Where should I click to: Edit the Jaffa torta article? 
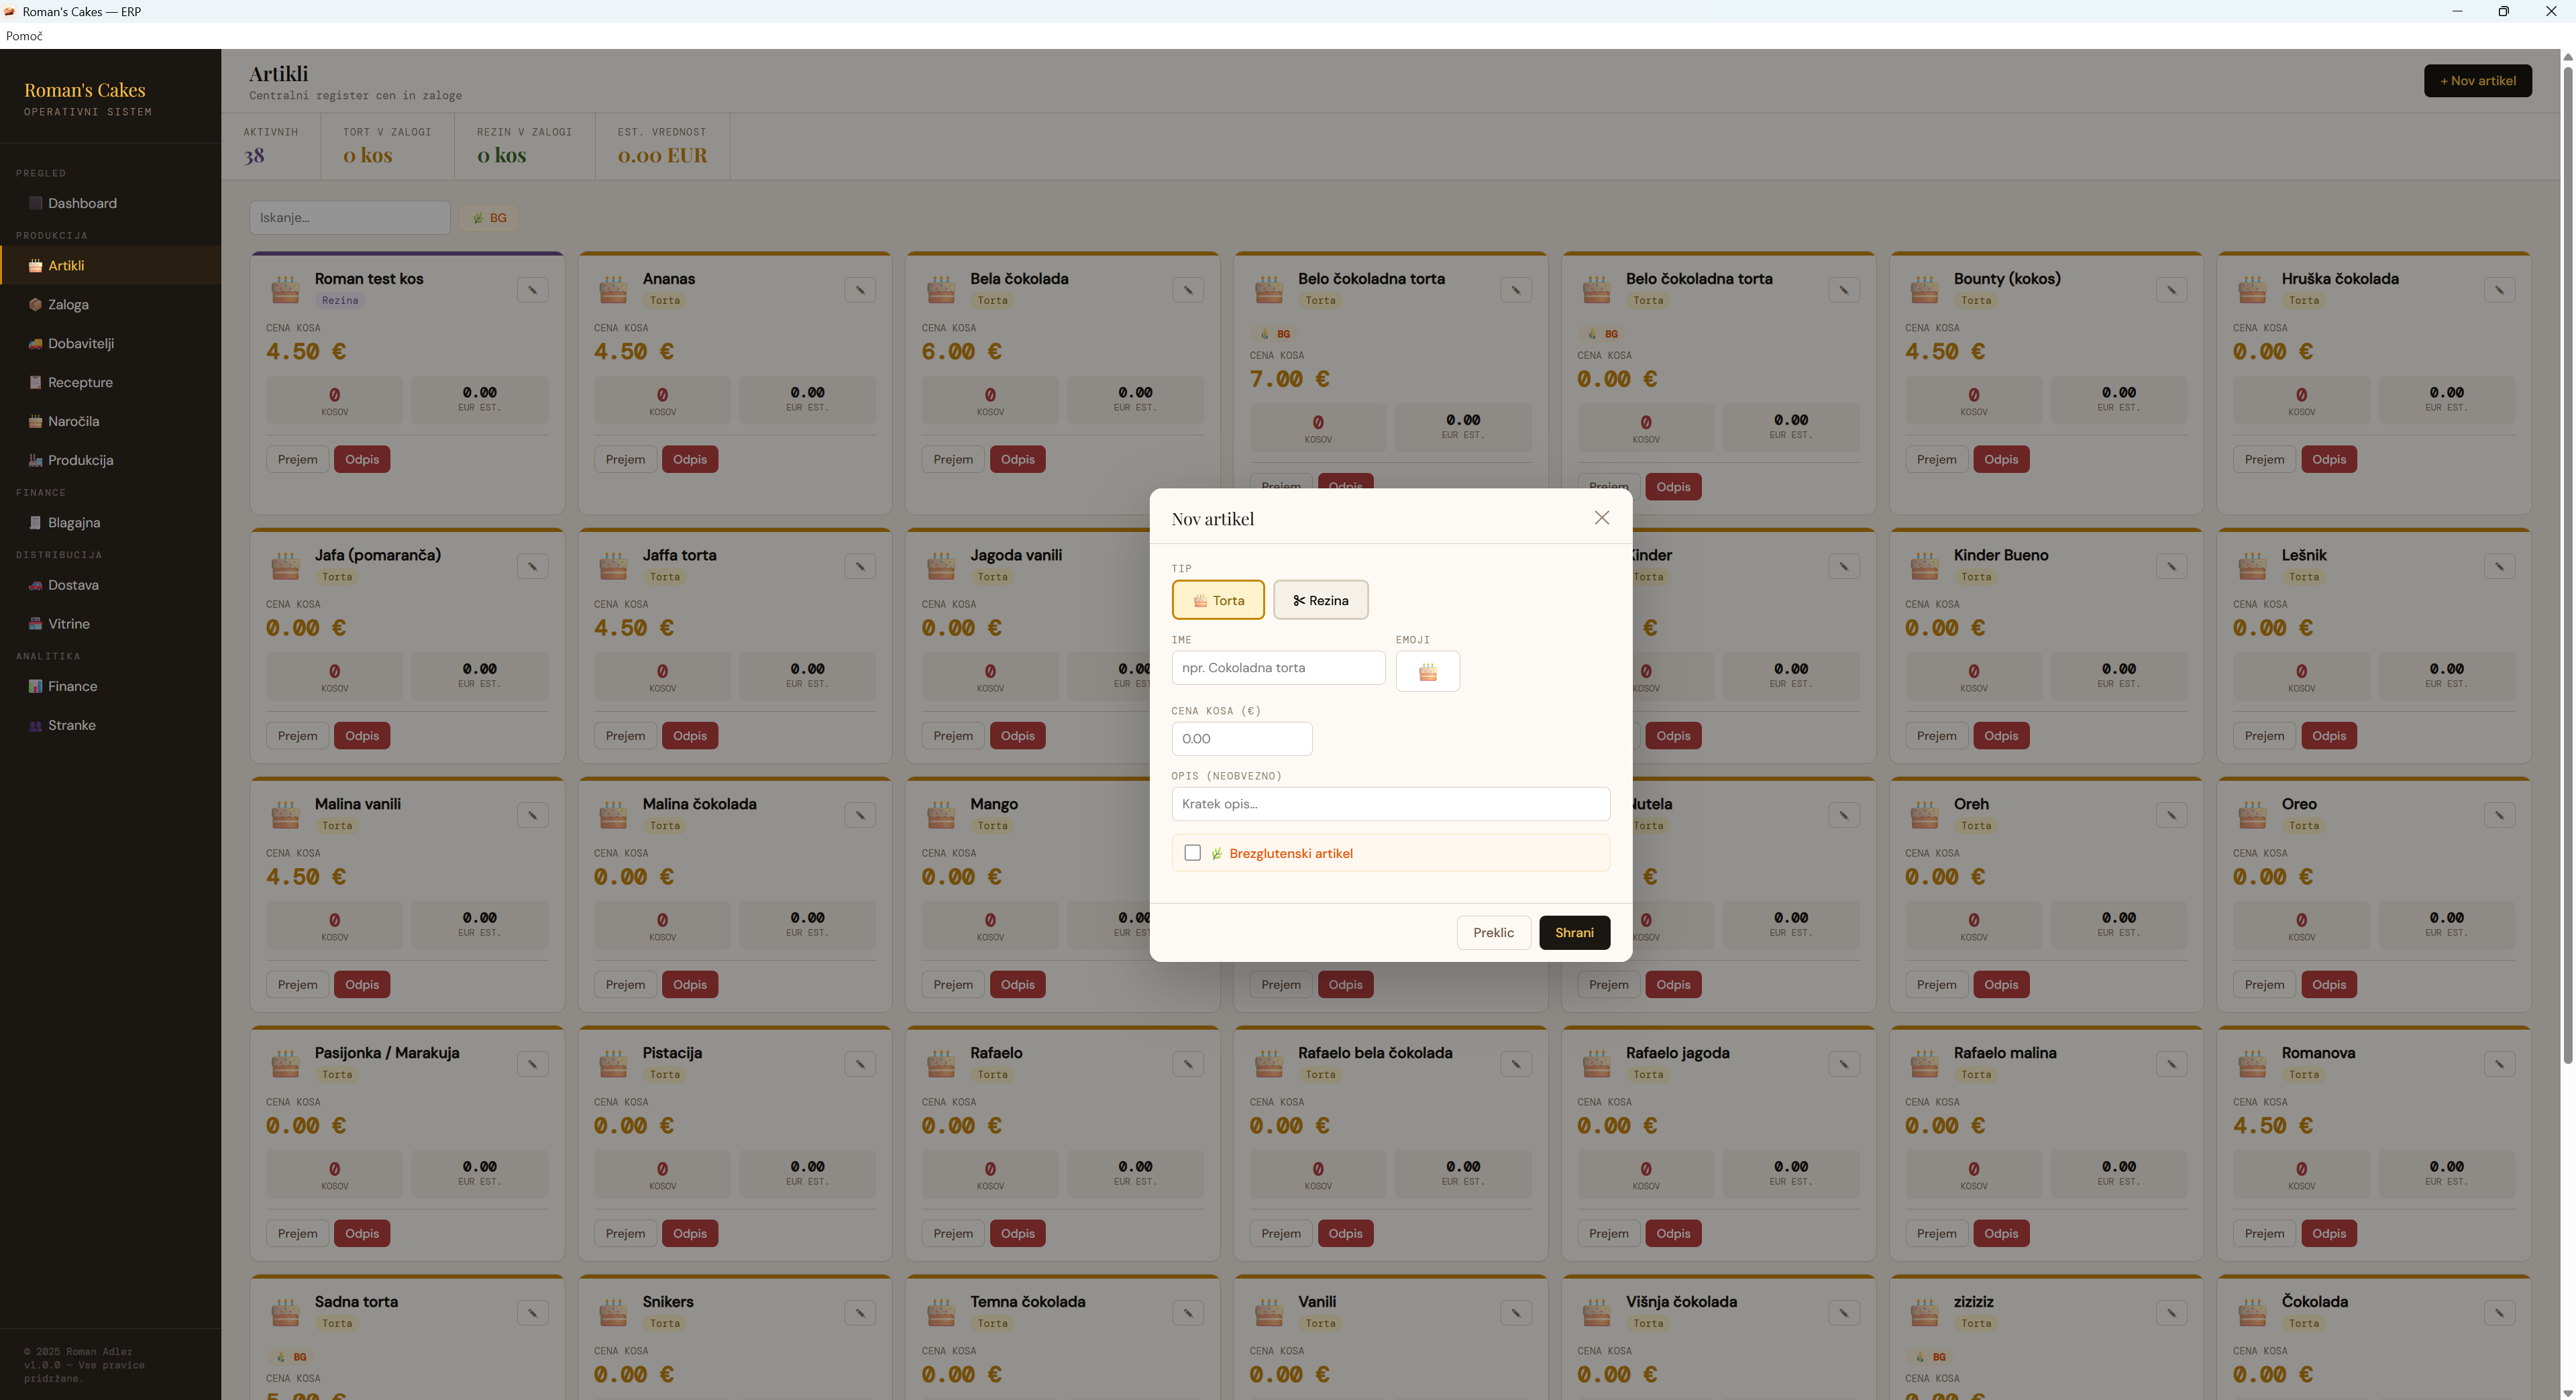coord(860,566)
